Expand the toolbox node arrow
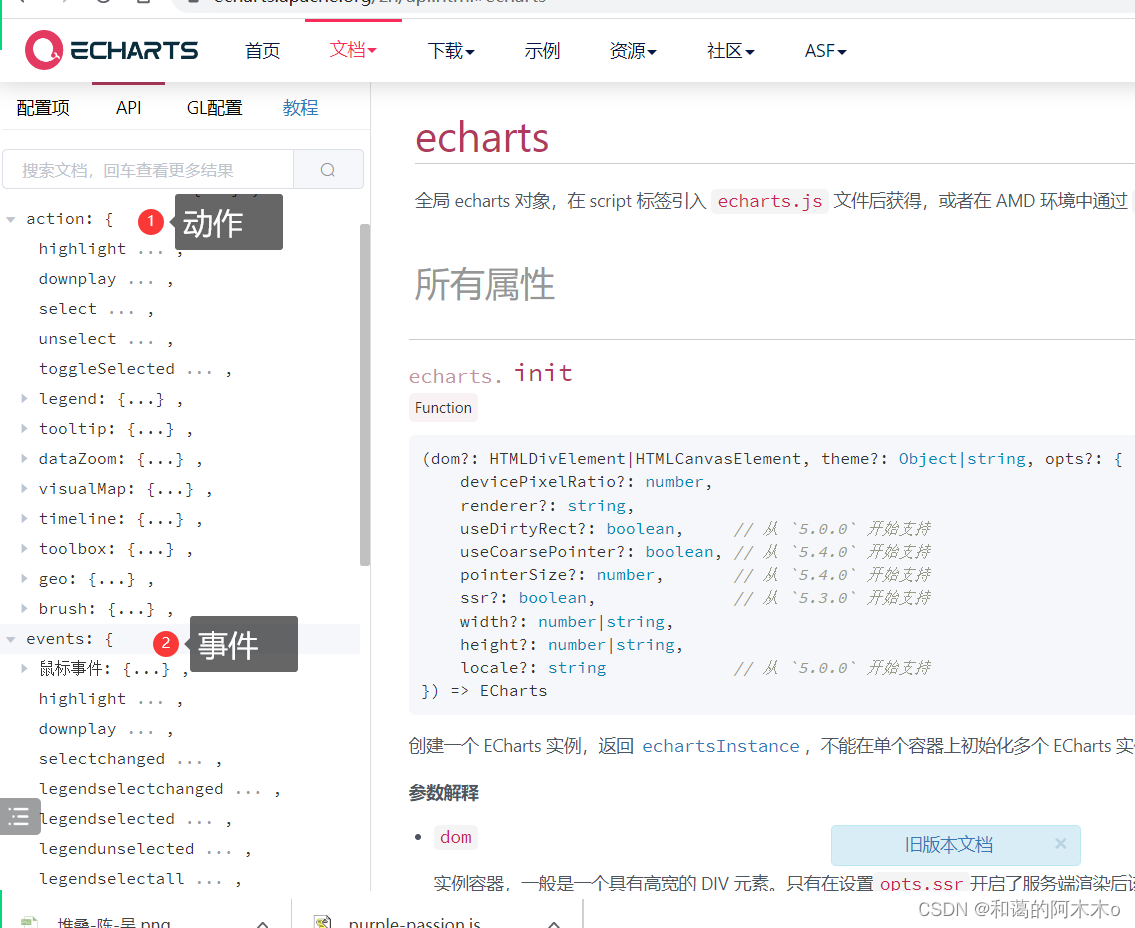 tap(24, 549)
